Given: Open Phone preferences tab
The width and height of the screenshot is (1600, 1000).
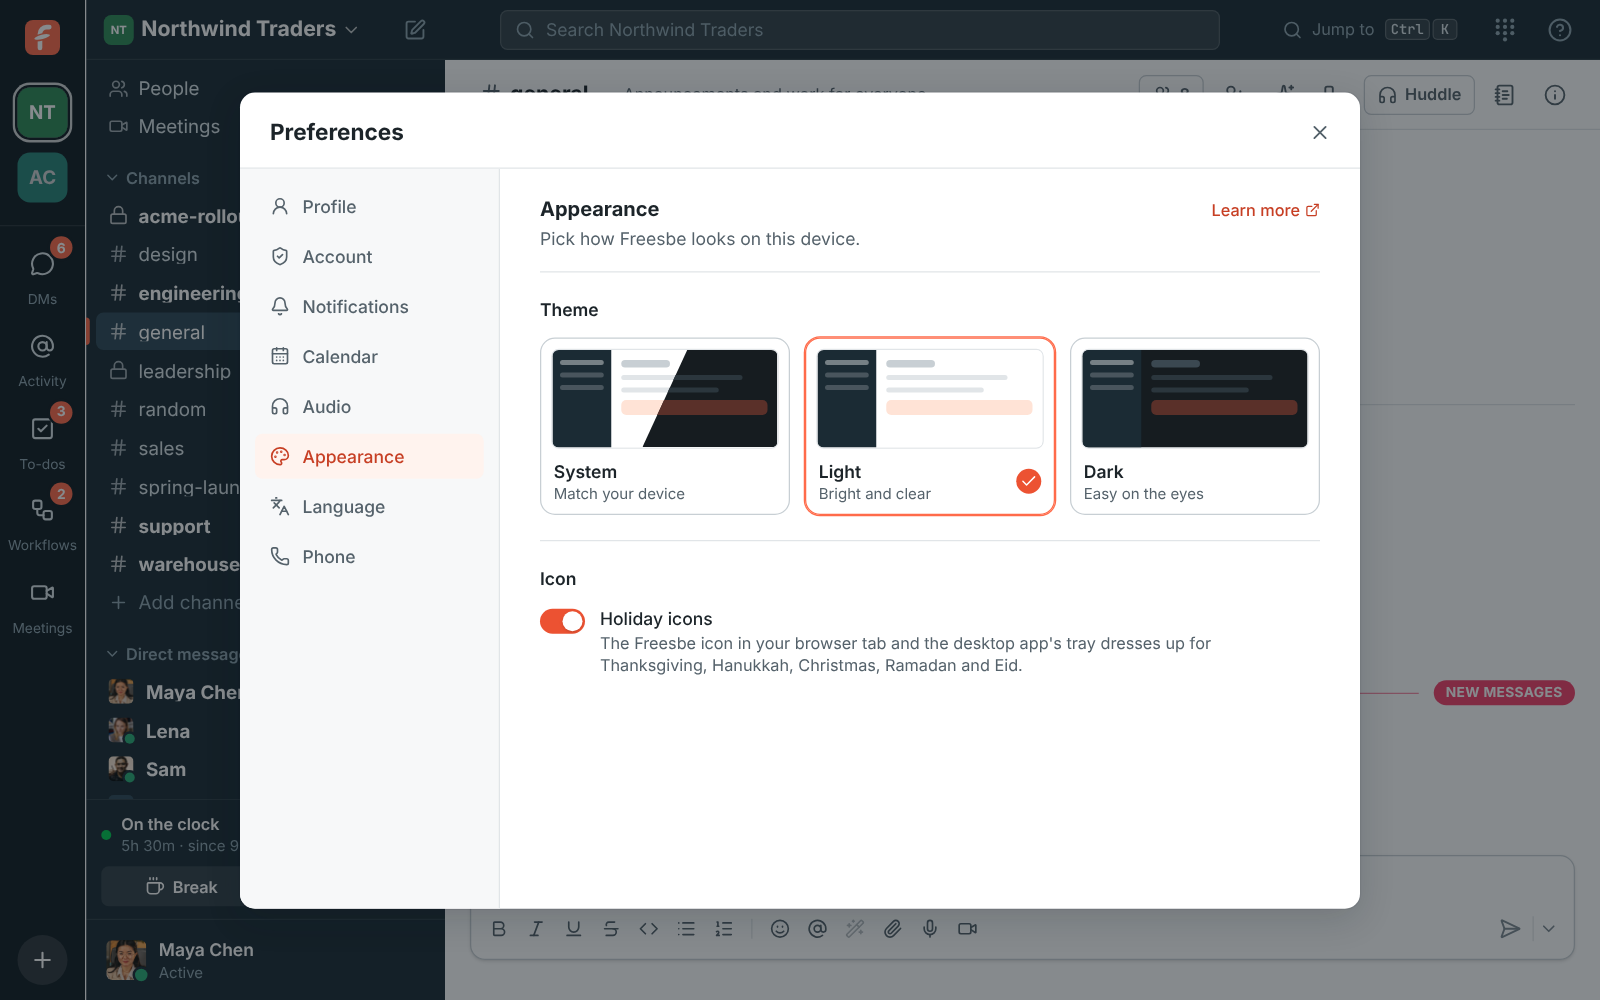Looking at the screenshot, I should (369, 557).
